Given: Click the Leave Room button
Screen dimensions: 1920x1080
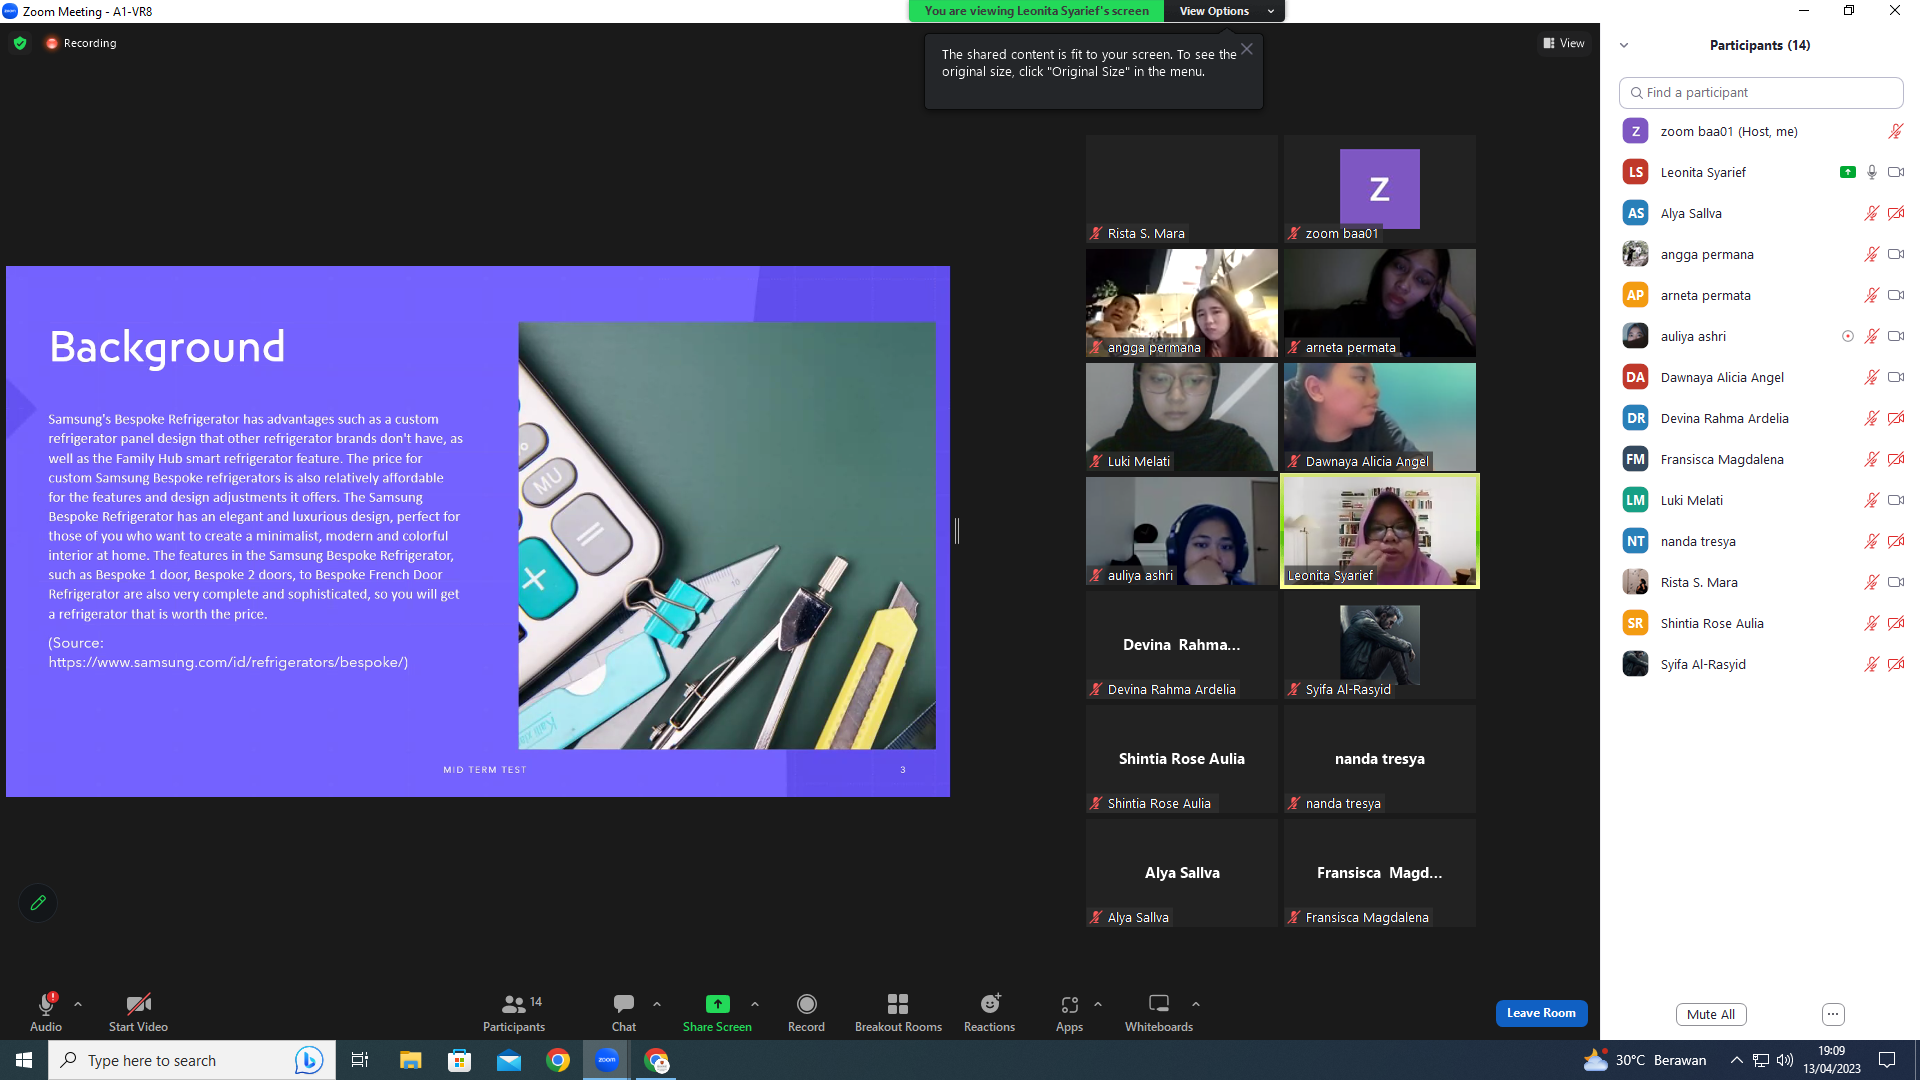Looking at the screenshot, I should click(1541, 1013).
